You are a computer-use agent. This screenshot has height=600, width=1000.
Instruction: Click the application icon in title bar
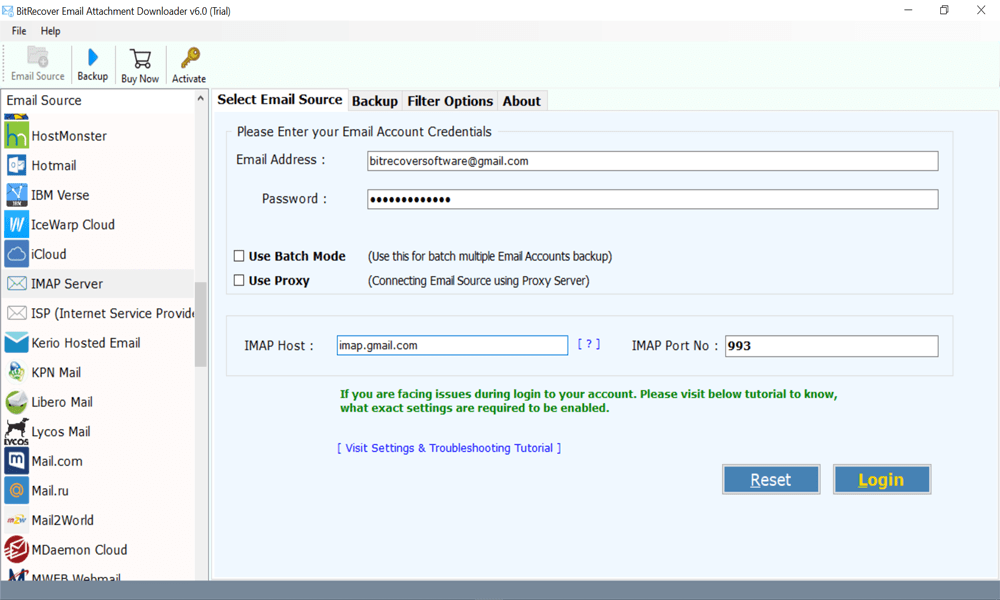click(8, 11)
